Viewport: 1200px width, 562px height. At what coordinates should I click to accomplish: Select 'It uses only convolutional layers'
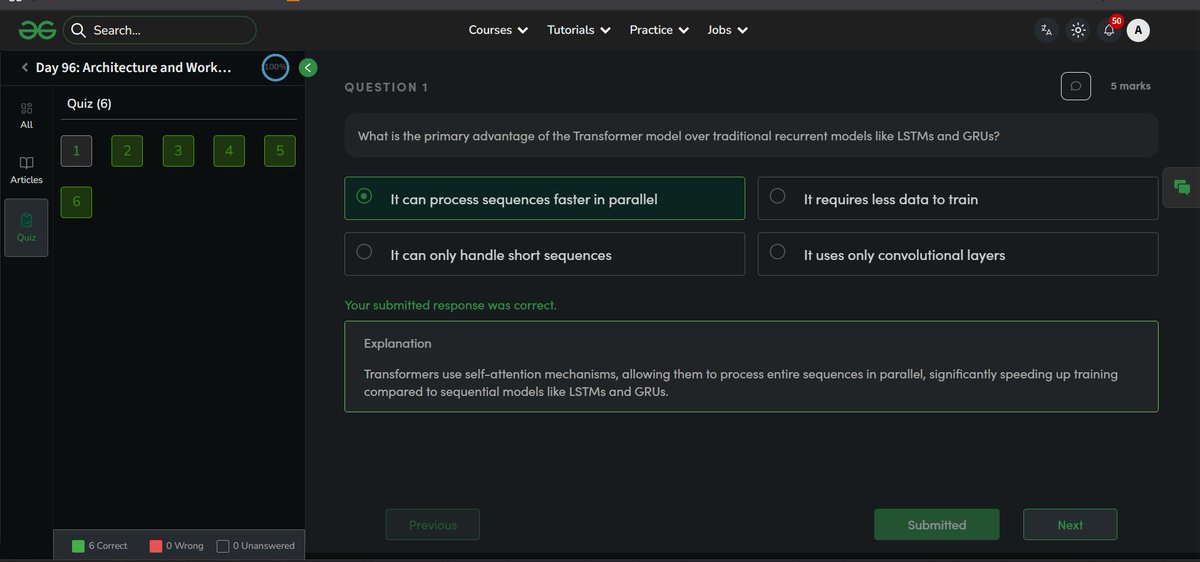tap(958, 254)
